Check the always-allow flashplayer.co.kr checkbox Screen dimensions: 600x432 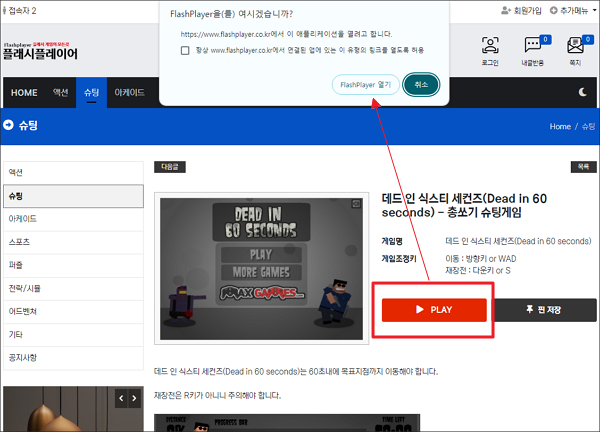[x=185, y=51]
